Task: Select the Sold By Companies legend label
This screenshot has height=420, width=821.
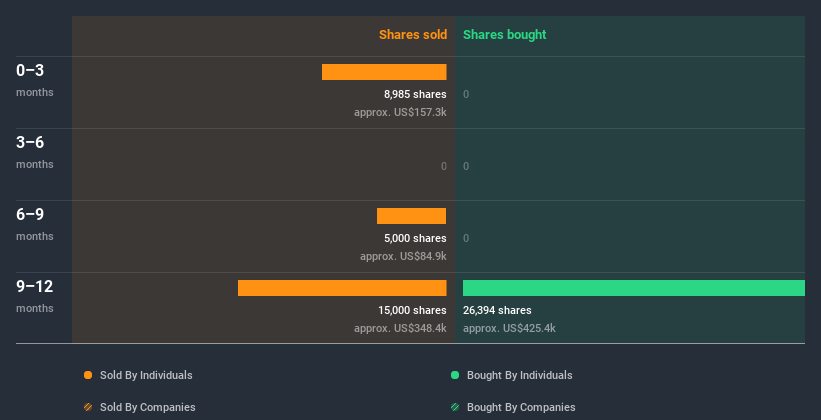Action: coord(148,407)
